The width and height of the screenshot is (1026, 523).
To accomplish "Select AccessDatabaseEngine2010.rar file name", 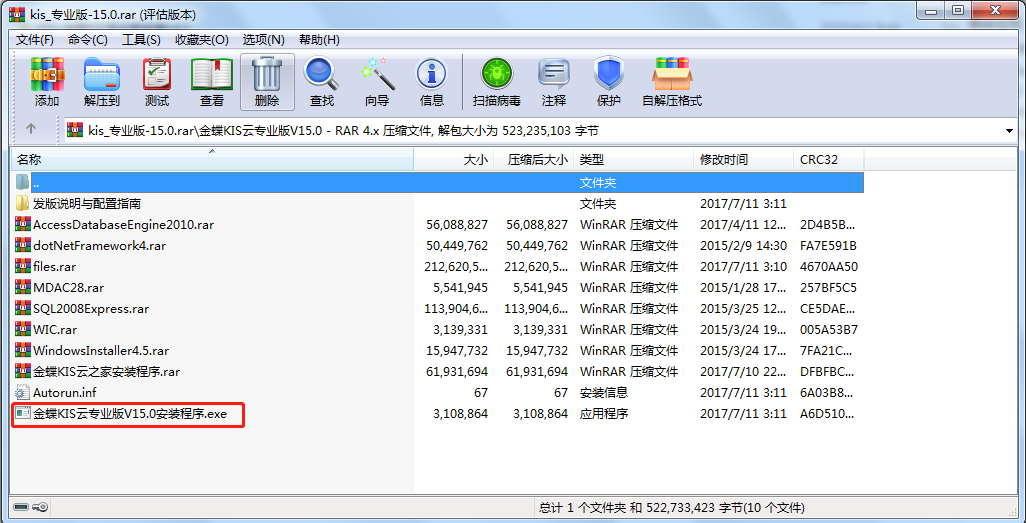I will click(124, 225).
